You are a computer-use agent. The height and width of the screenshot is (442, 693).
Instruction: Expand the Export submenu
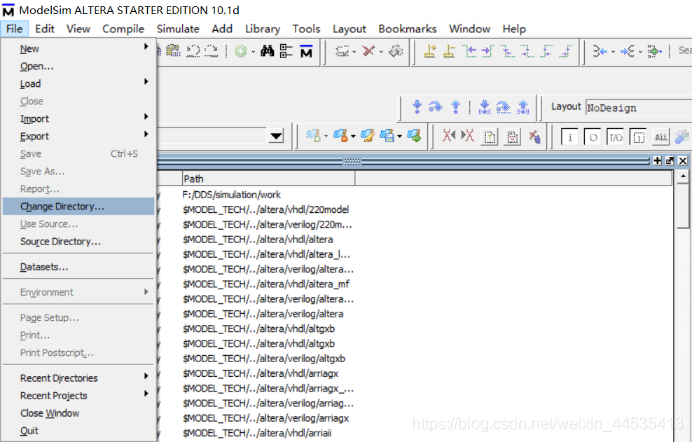pyautogui.click(x=146, y=134)
